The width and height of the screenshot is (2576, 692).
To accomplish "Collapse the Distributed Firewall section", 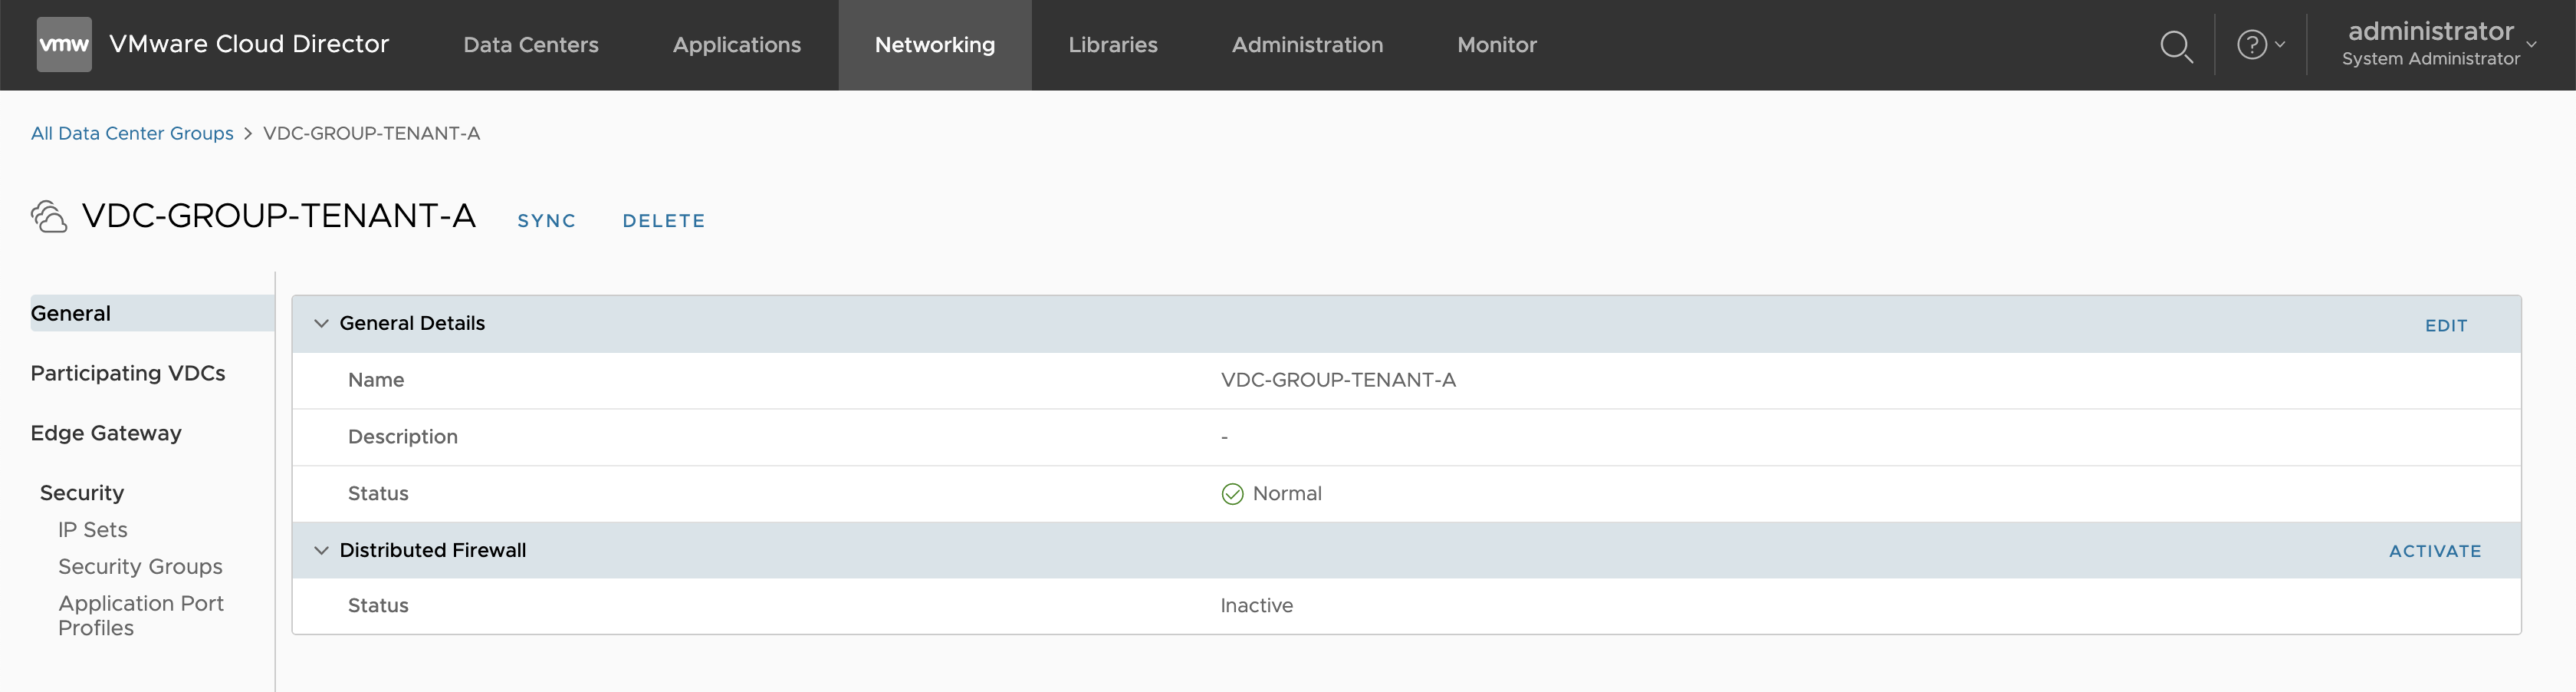I will tap(321, 551).
